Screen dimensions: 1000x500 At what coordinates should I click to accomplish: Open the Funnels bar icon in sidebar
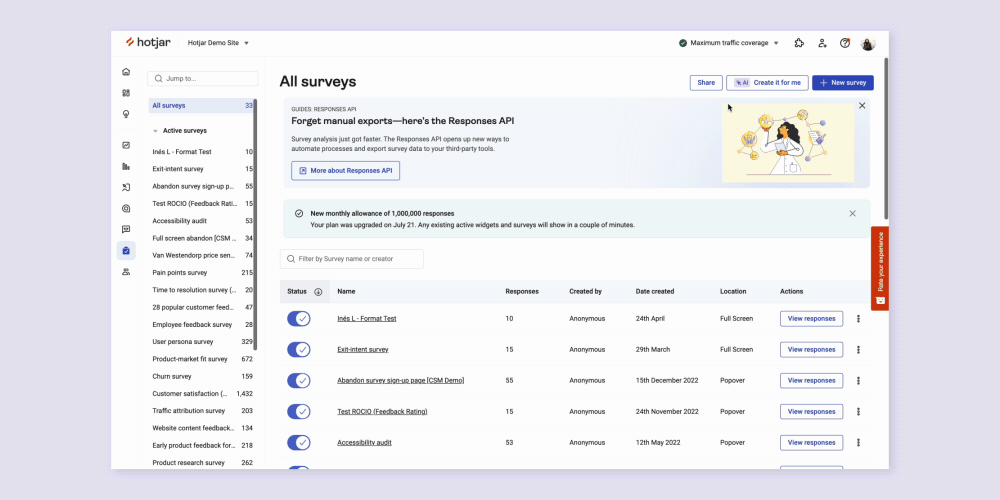pyautogui.click(x=126, y=166)
